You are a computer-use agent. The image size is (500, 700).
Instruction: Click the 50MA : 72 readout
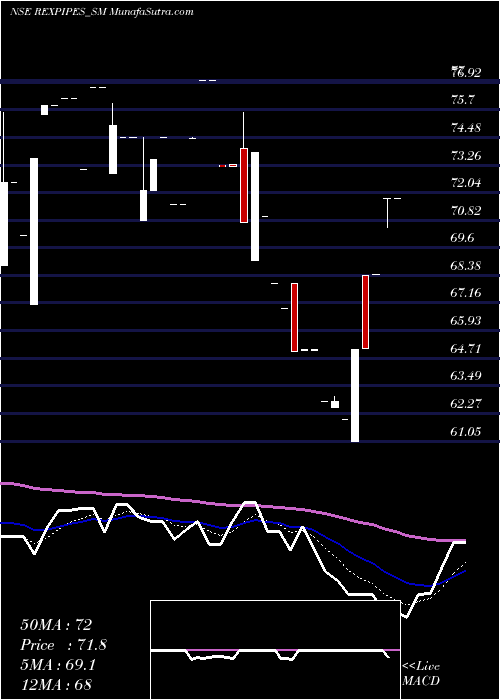point(56,625)
